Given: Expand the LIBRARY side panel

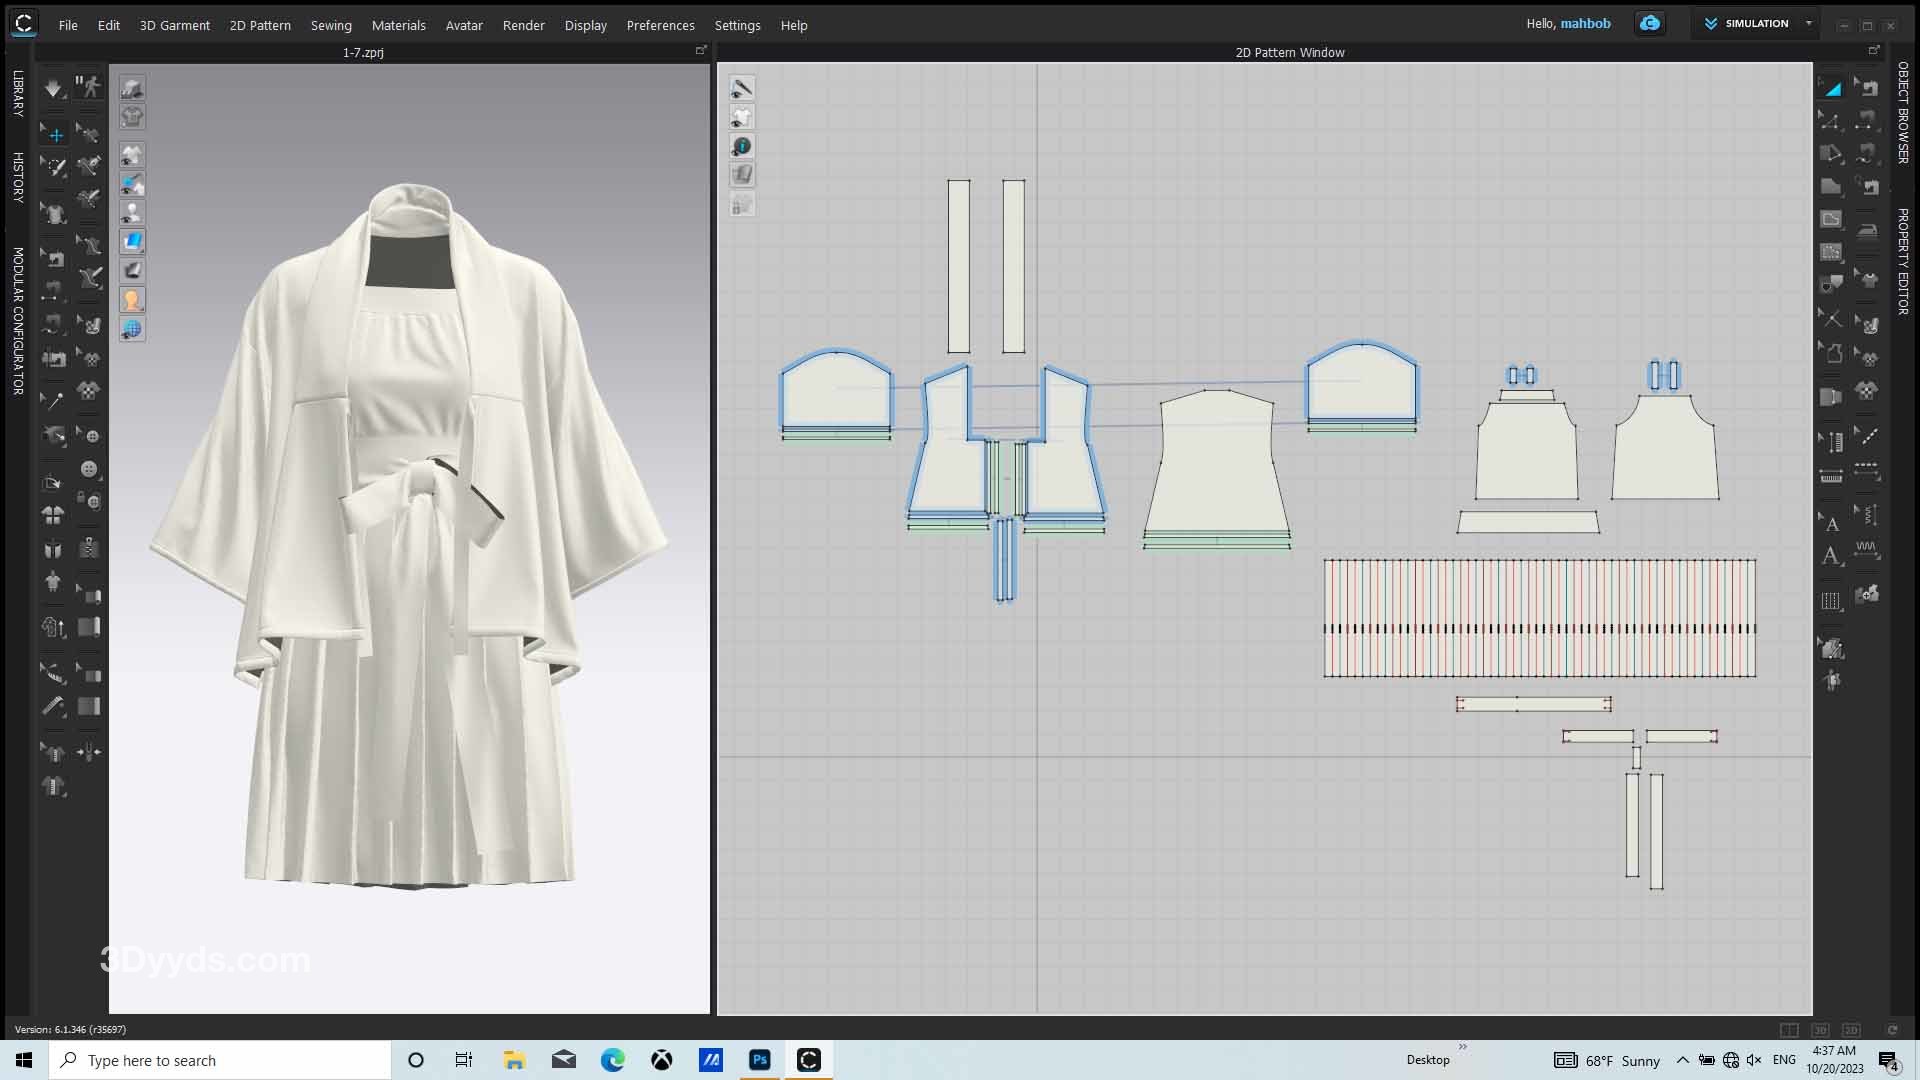Looking at the screenshot, I should point(17,93).
